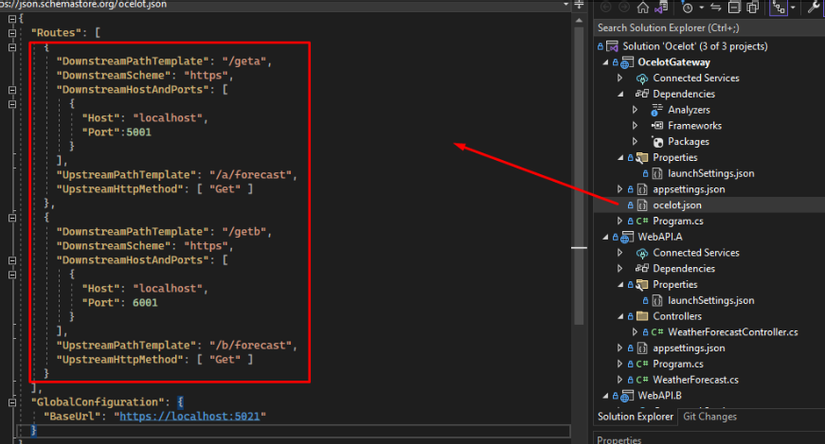
Task: Click OcelotGateway Connected Services cloud icon
Action: pos(642,78)
